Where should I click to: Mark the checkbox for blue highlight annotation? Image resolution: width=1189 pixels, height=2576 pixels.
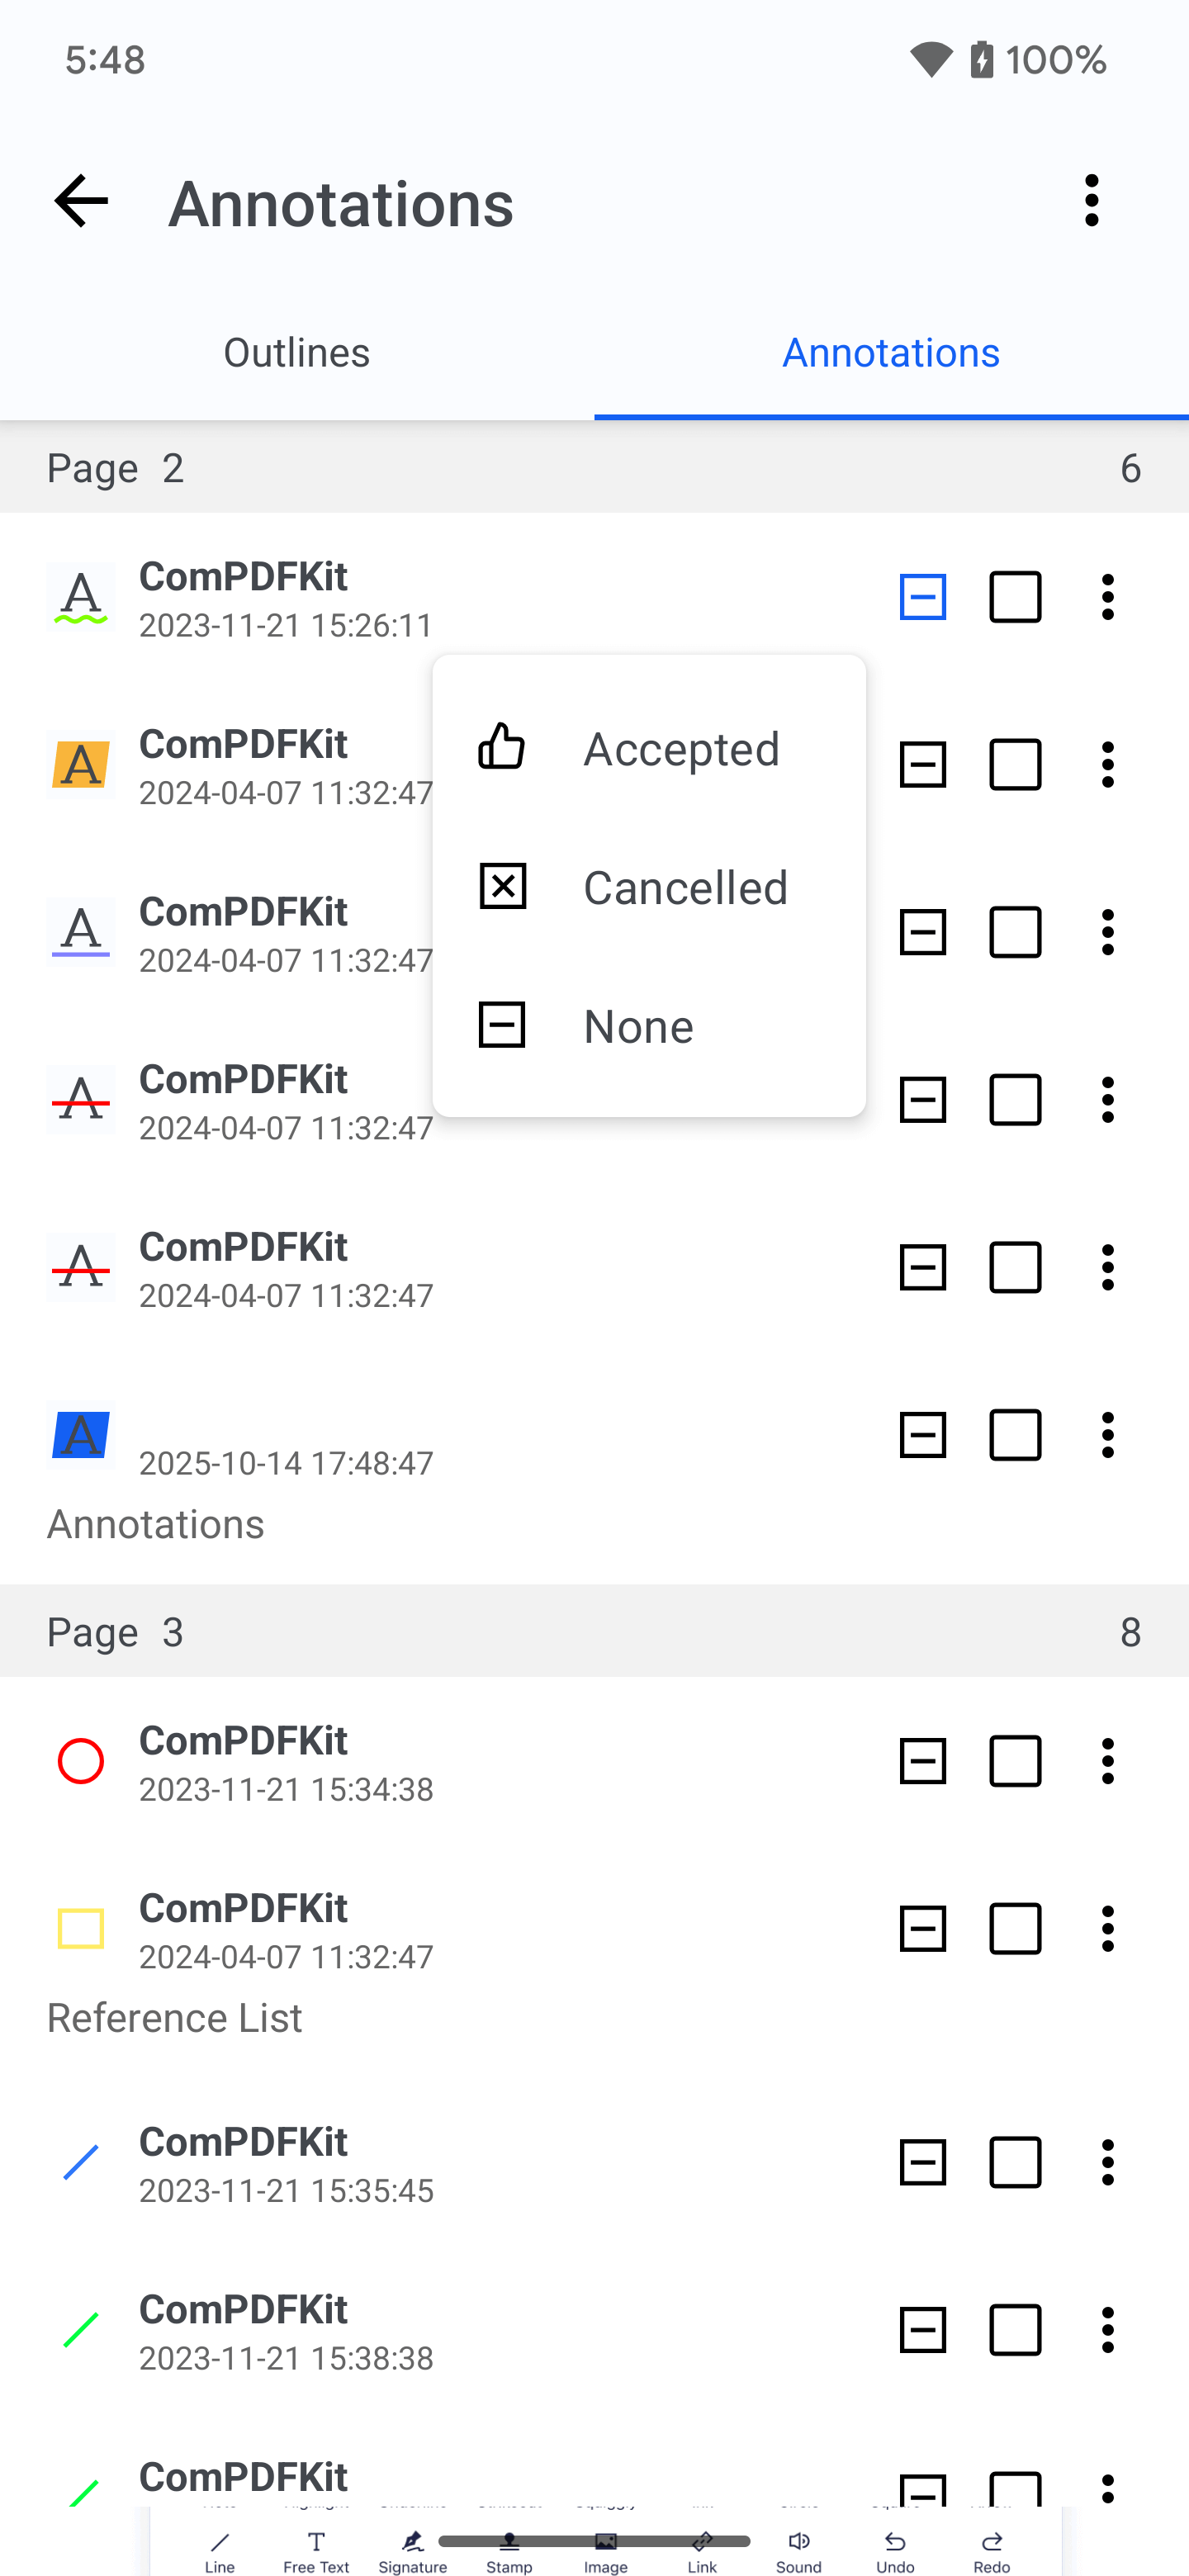pos(1015,1435)
